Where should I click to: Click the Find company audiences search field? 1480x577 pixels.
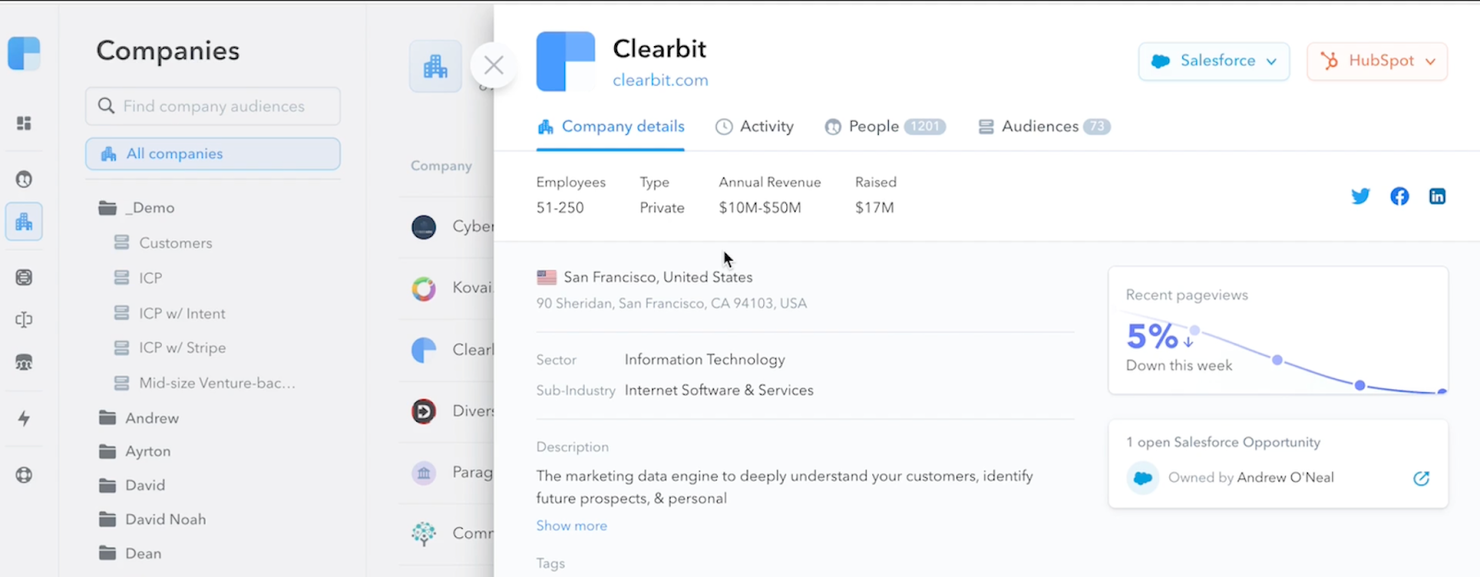point(212,105)
